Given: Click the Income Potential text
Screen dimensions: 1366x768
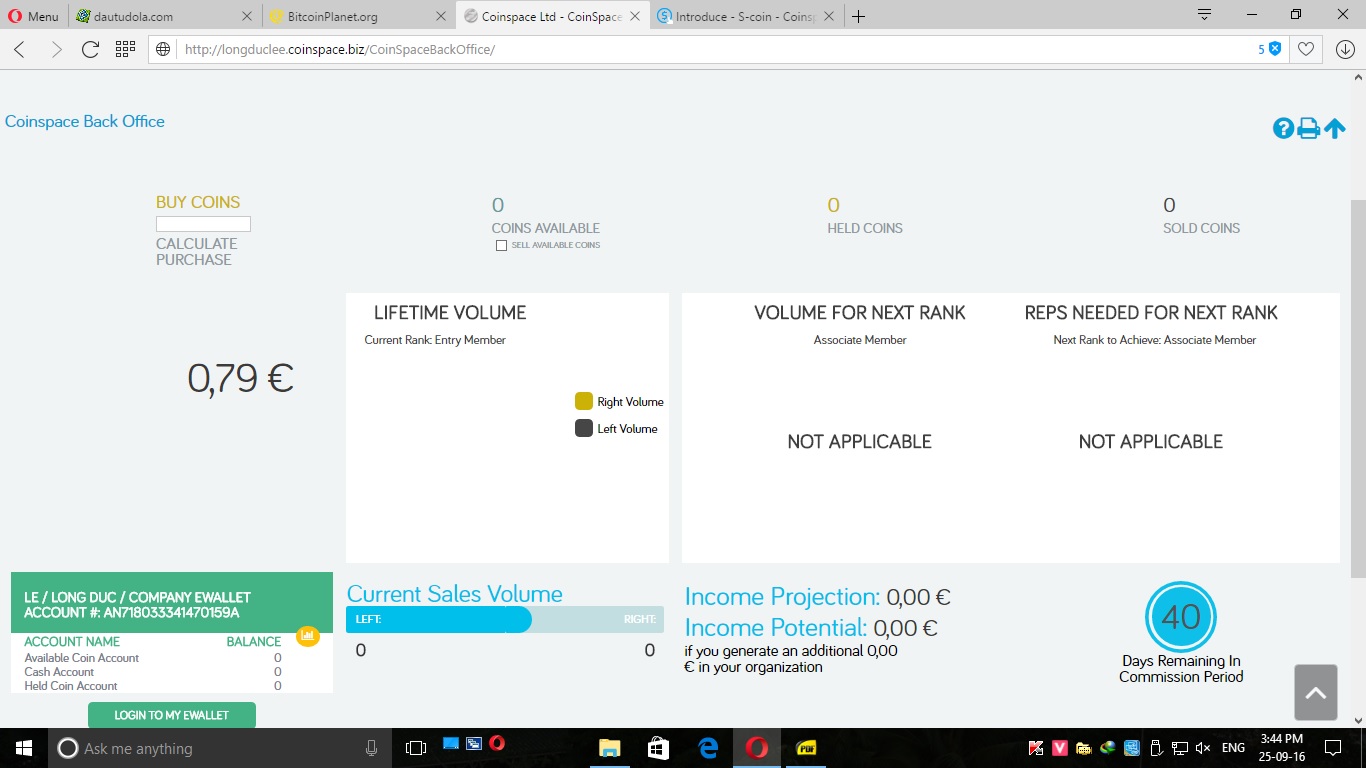Looking at the screenshot, I should (811, 628).
